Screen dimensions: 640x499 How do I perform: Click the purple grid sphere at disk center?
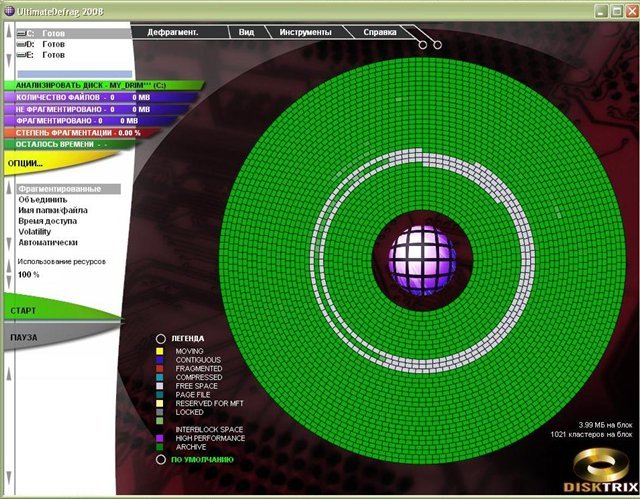point(422,260)
